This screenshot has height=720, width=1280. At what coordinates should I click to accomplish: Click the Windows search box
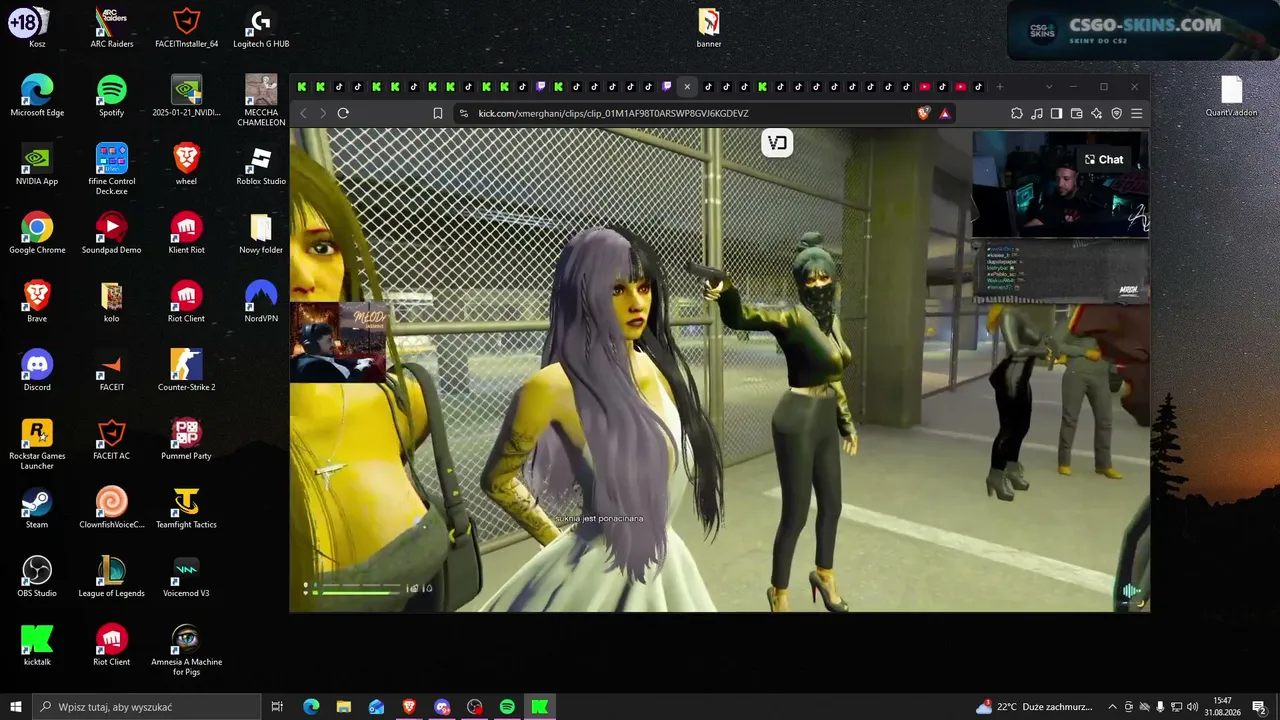[147, 707]
